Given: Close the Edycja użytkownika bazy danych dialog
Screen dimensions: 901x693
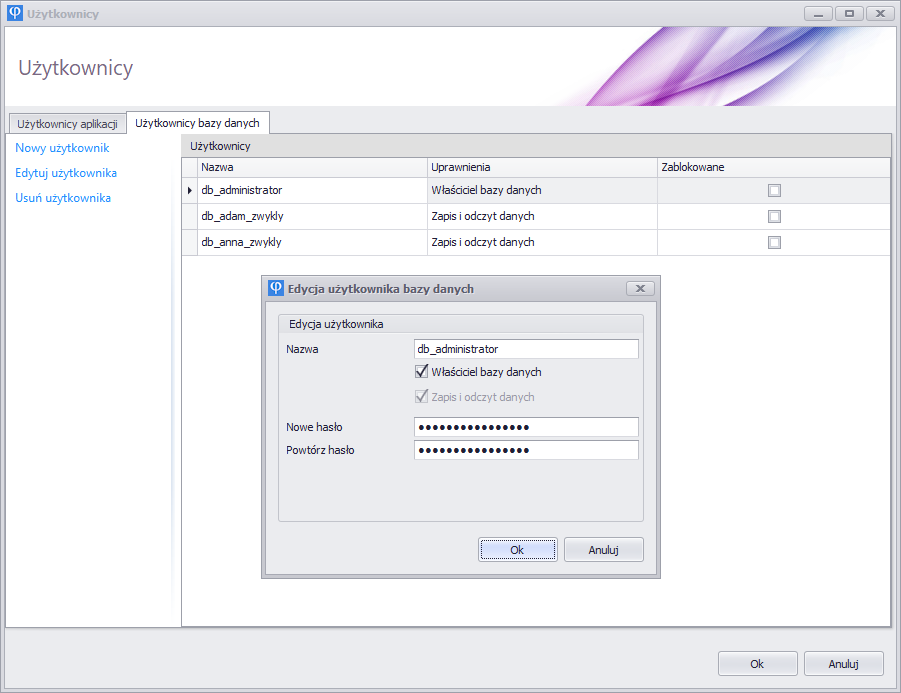Looking at the screenshot, I should [x=640, y=288].
